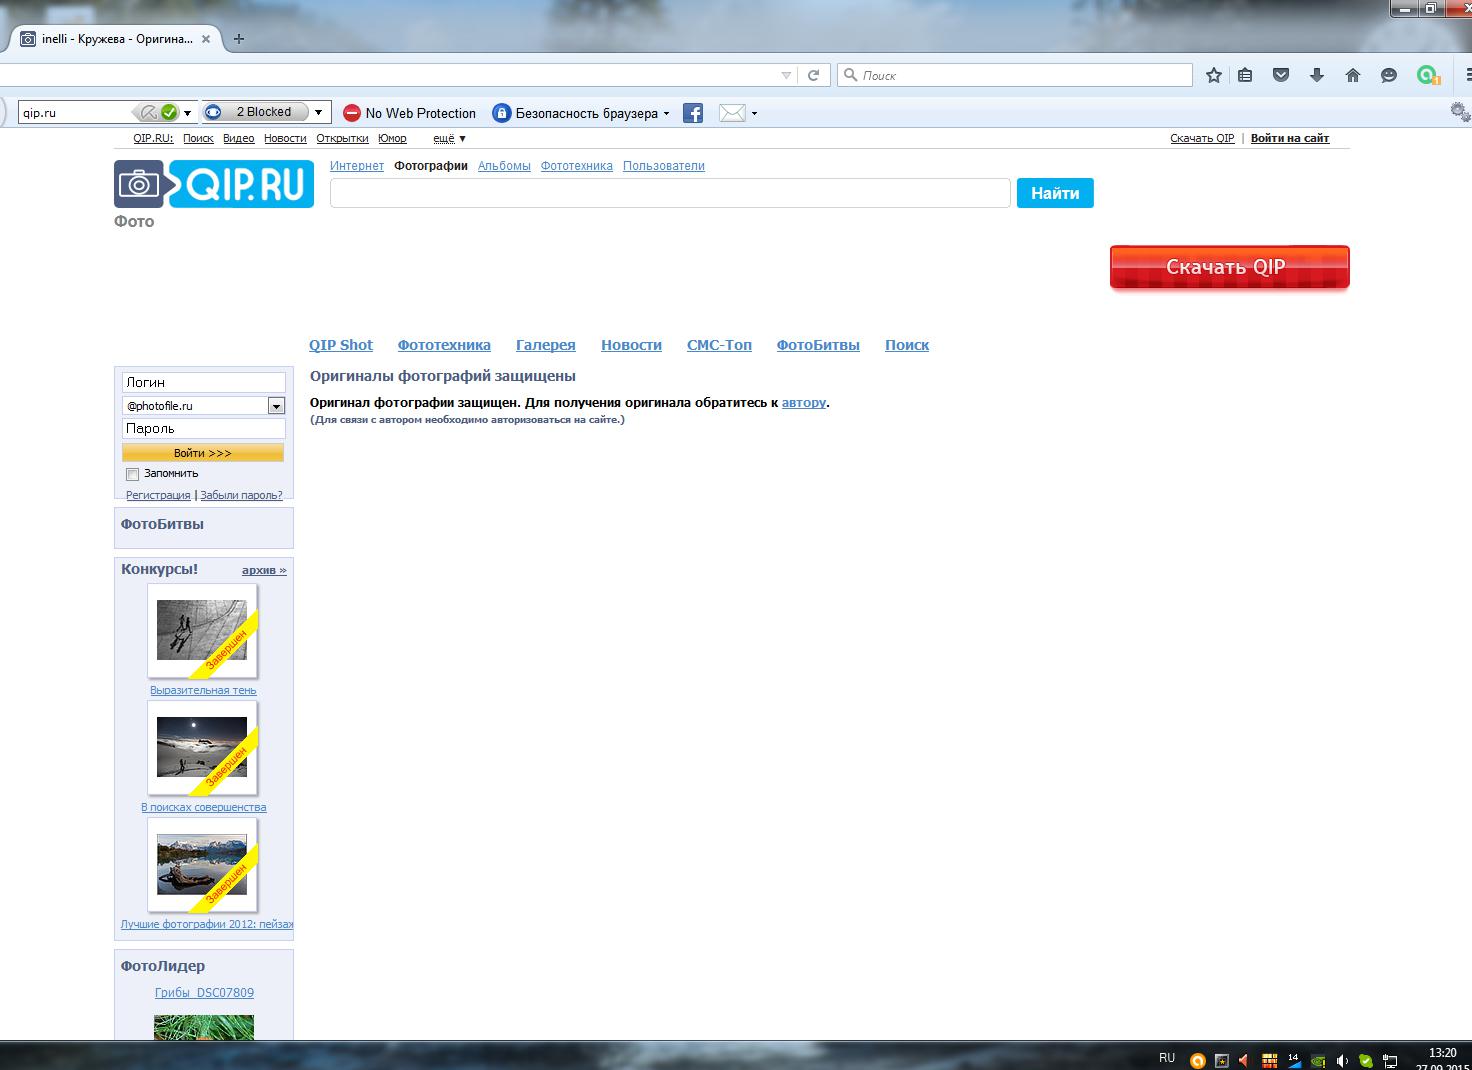
Task: Close the inelli - Кружева tab
Action: [x=207, y=39]
